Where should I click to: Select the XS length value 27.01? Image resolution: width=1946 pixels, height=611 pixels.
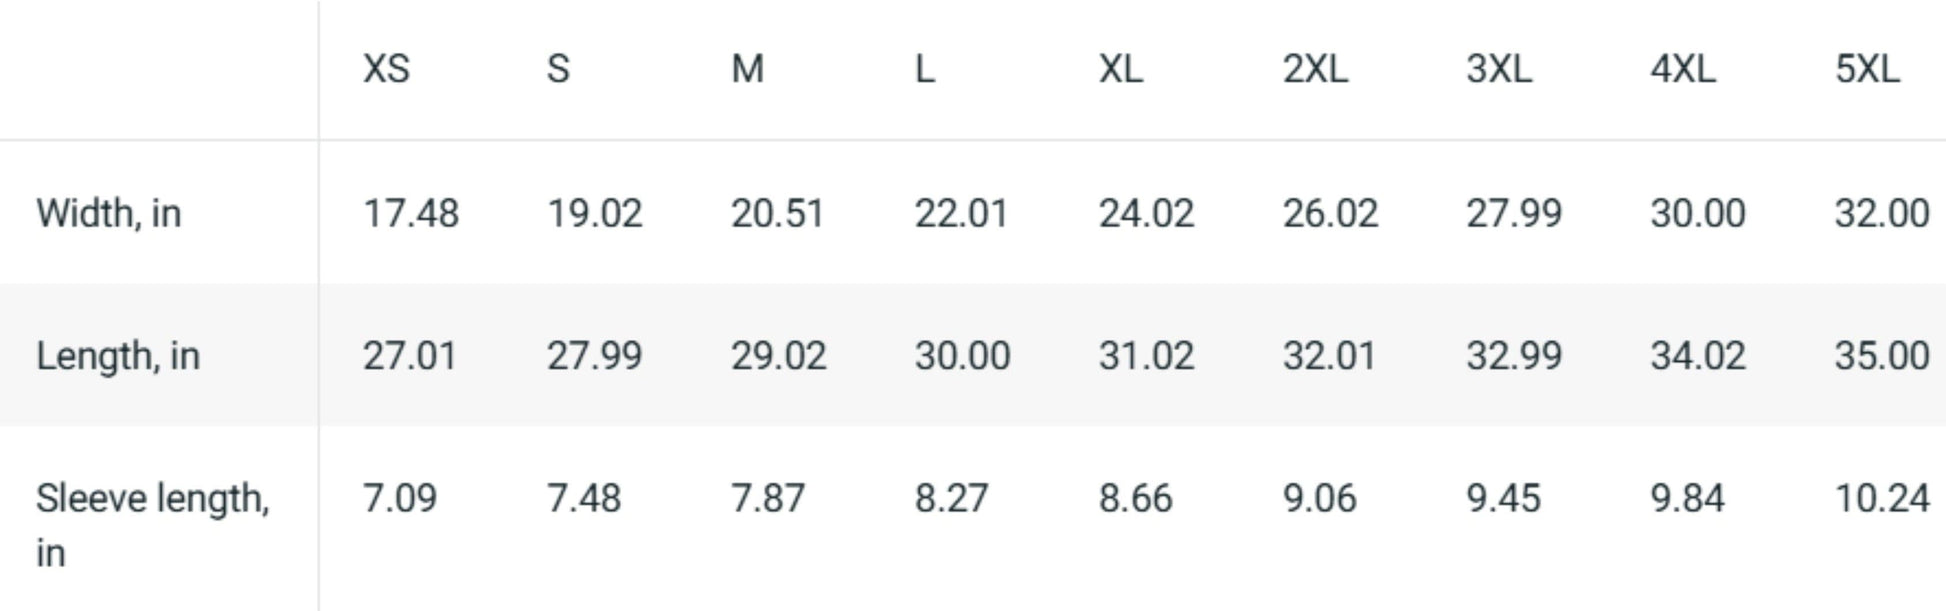410,356
